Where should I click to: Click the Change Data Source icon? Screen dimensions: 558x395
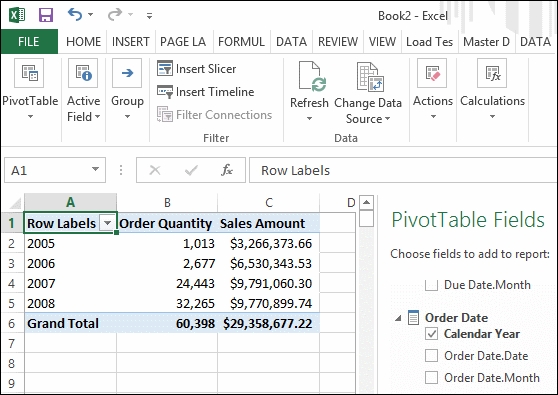370,76
